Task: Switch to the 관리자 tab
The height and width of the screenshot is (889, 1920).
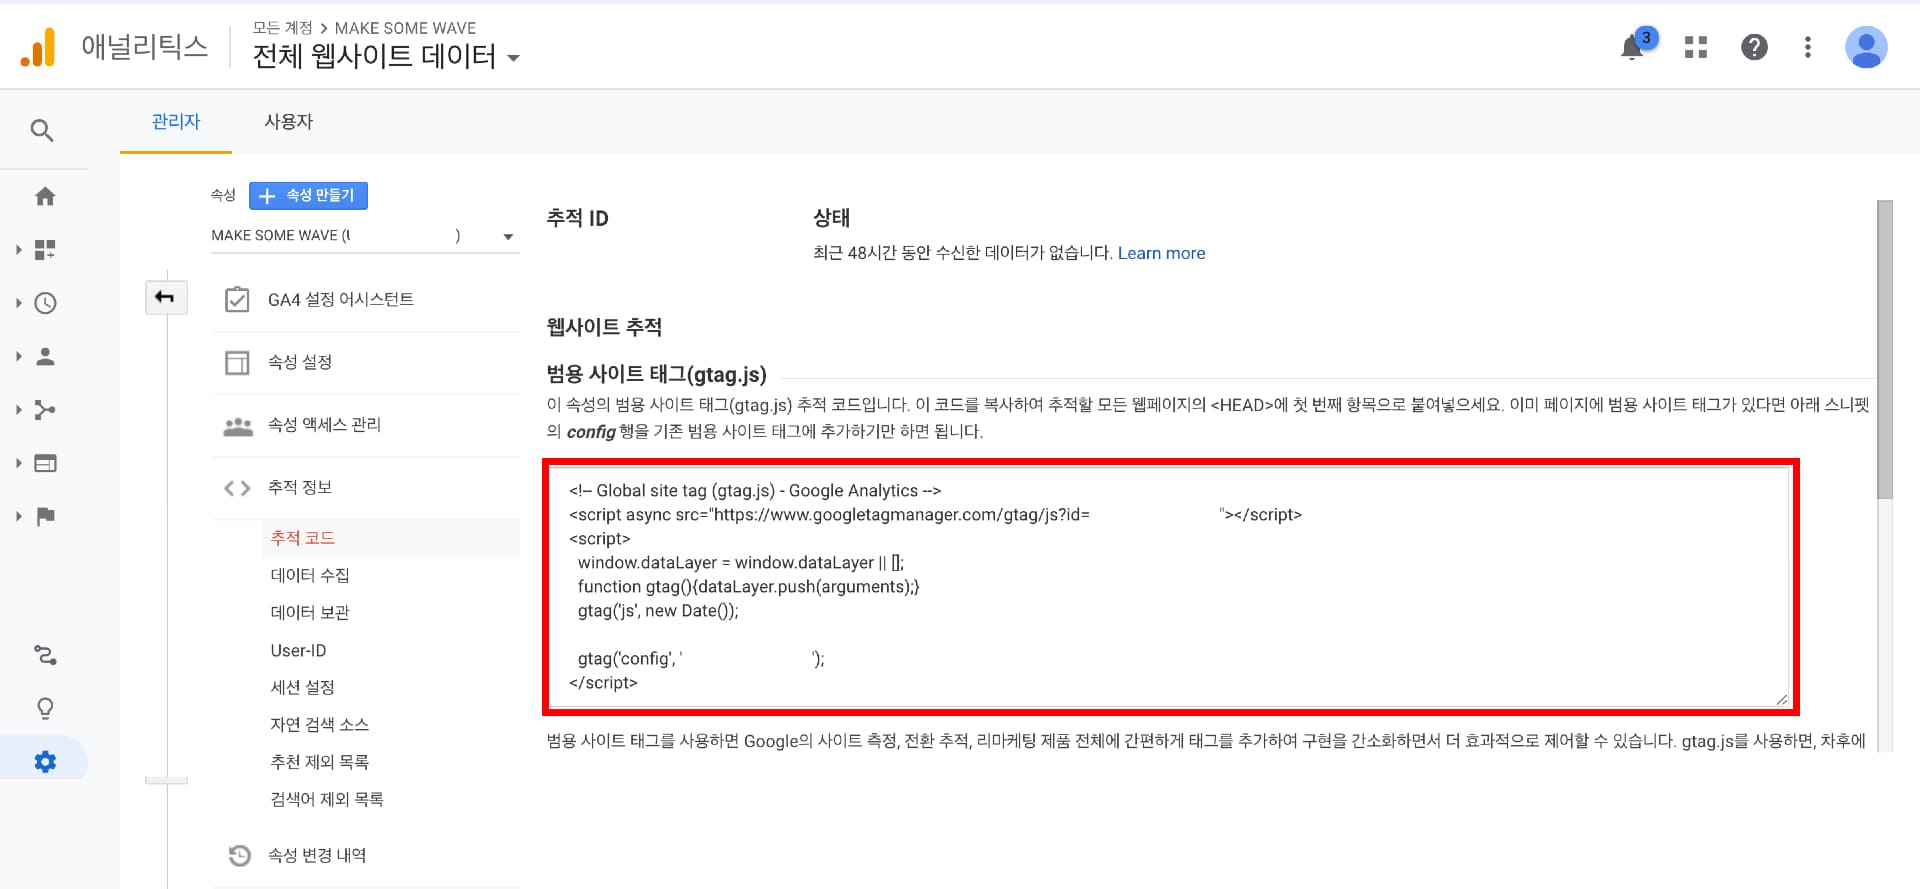Action: coord(176,122)
